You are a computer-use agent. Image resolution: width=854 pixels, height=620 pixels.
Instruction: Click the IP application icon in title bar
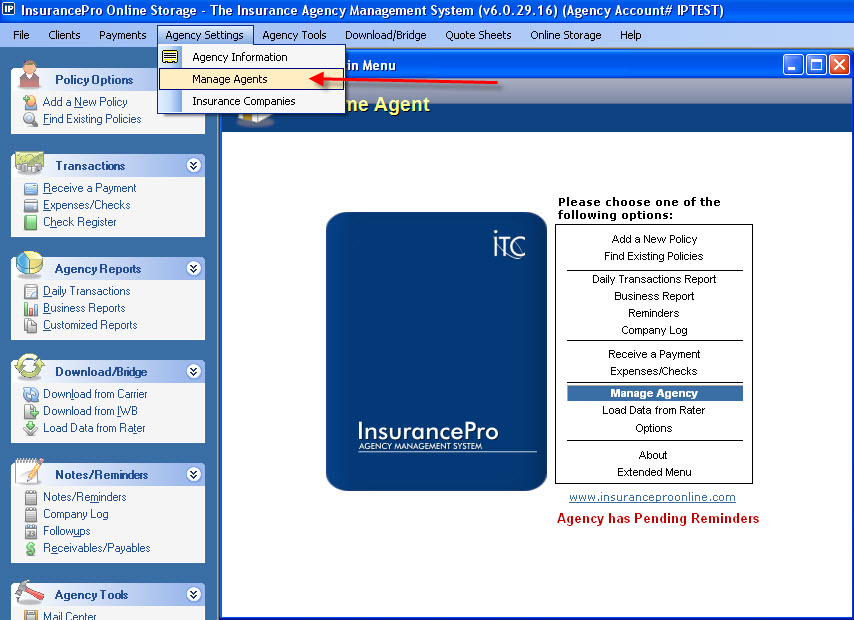pos(9,9)
